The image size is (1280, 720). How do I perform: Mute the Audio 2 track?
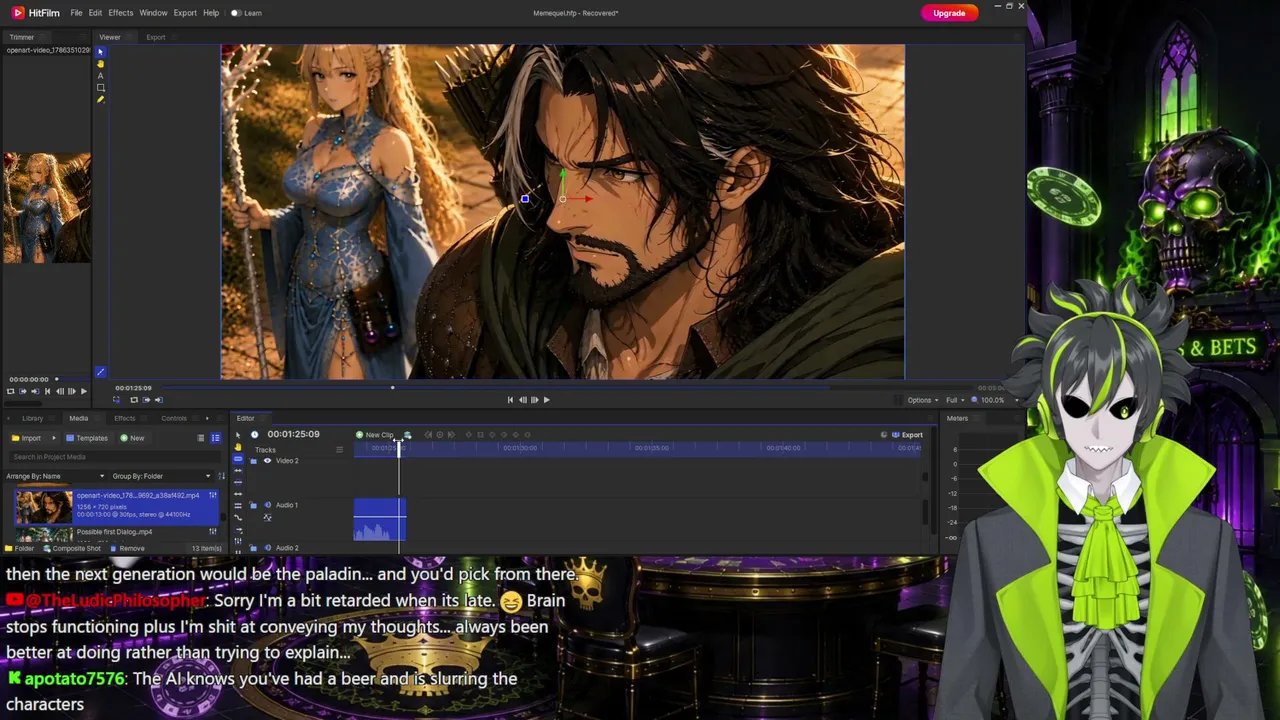point(267,548)
